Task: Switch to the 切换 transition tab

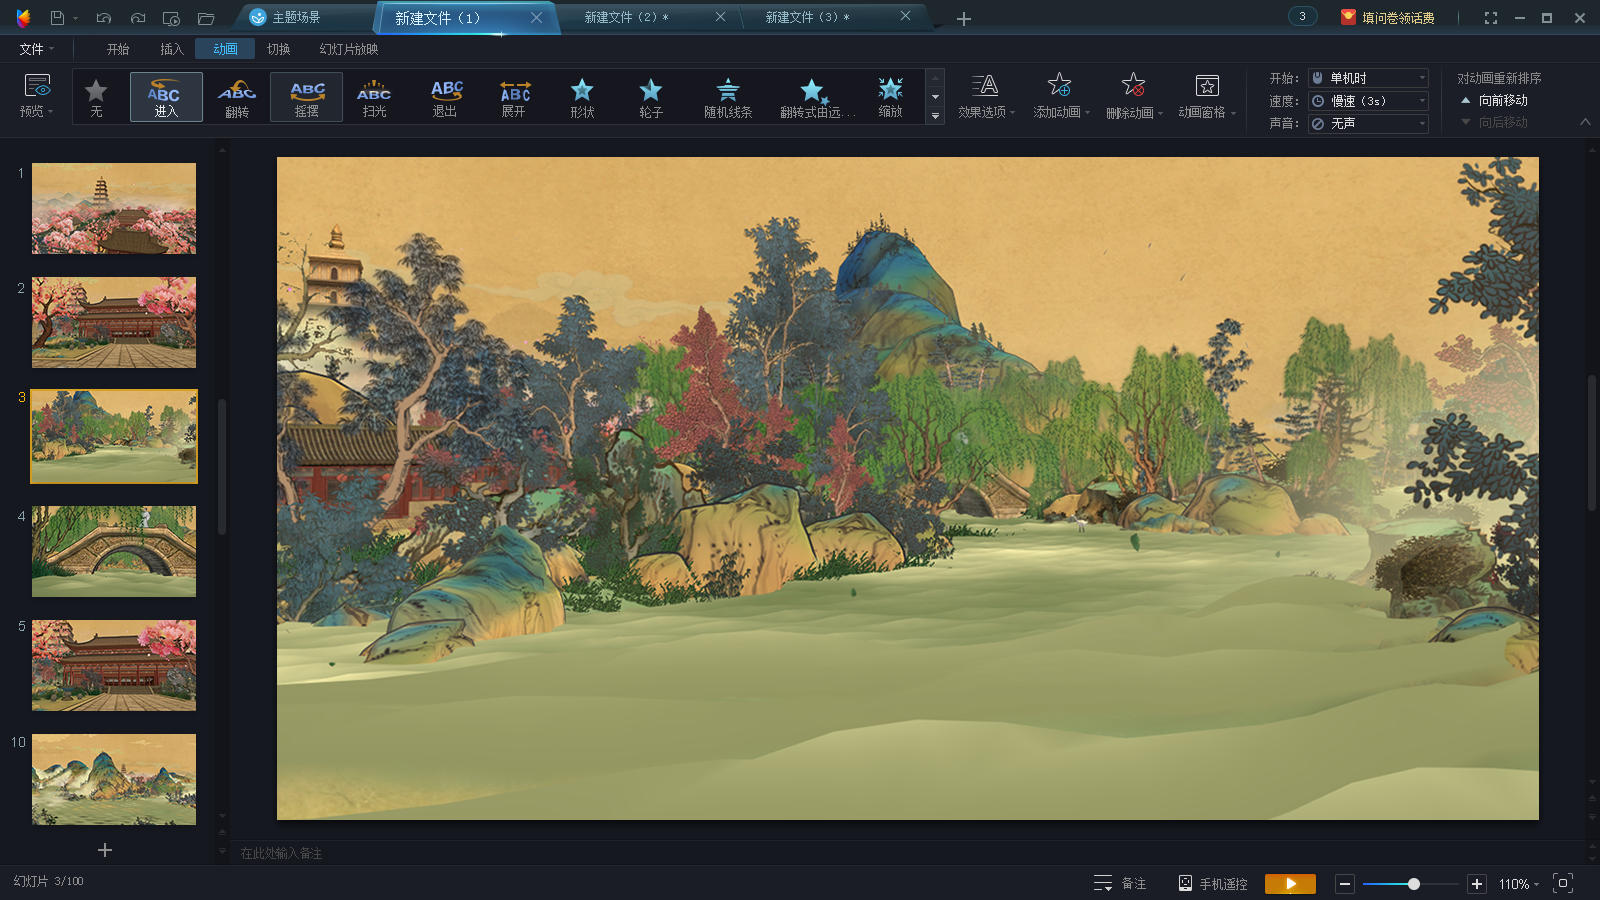Action: tap(278, 49)
